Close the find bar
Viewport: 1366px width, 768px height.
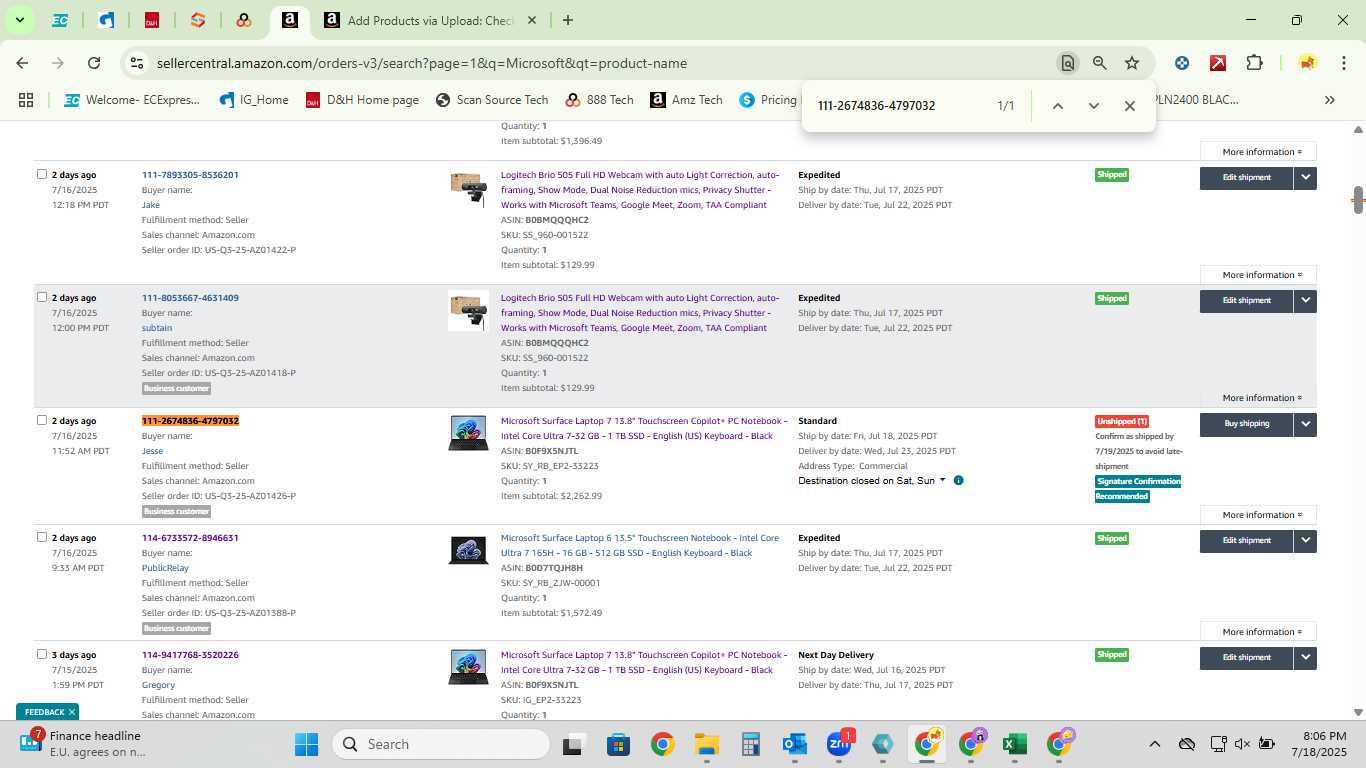[1129, 106]
